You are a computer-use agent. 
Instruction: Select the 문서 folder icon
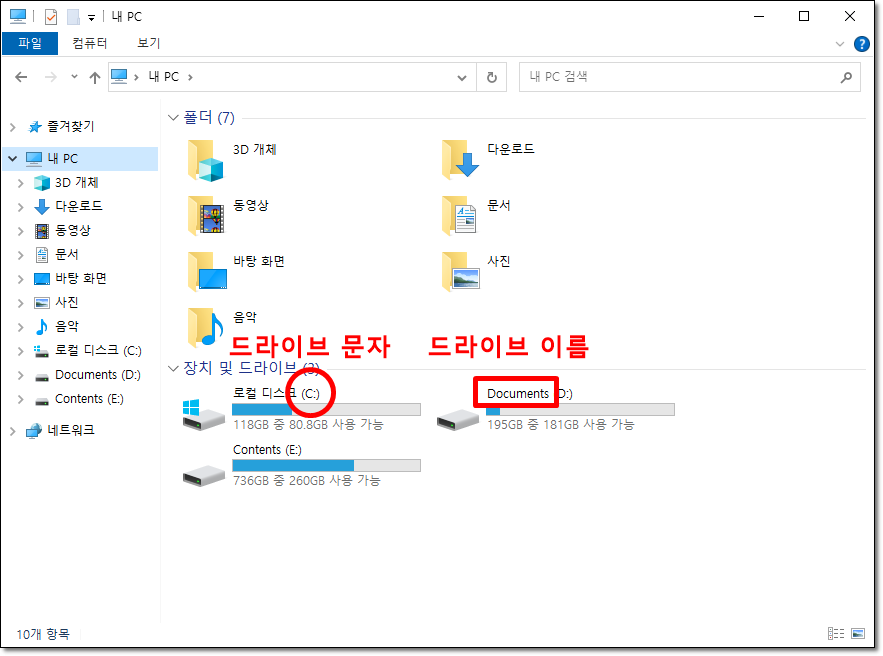tap(460, 216)
